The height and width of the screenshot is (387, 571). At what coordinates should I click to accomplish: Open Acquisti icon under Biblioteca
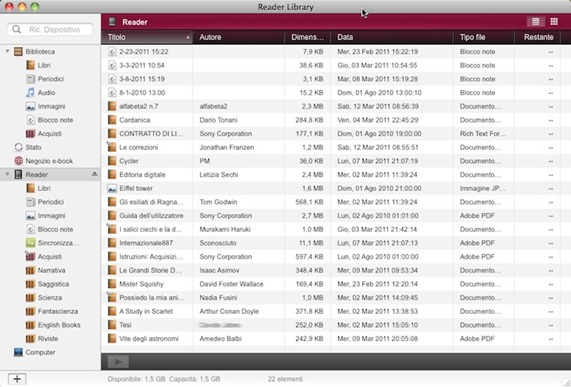[31, 134]
